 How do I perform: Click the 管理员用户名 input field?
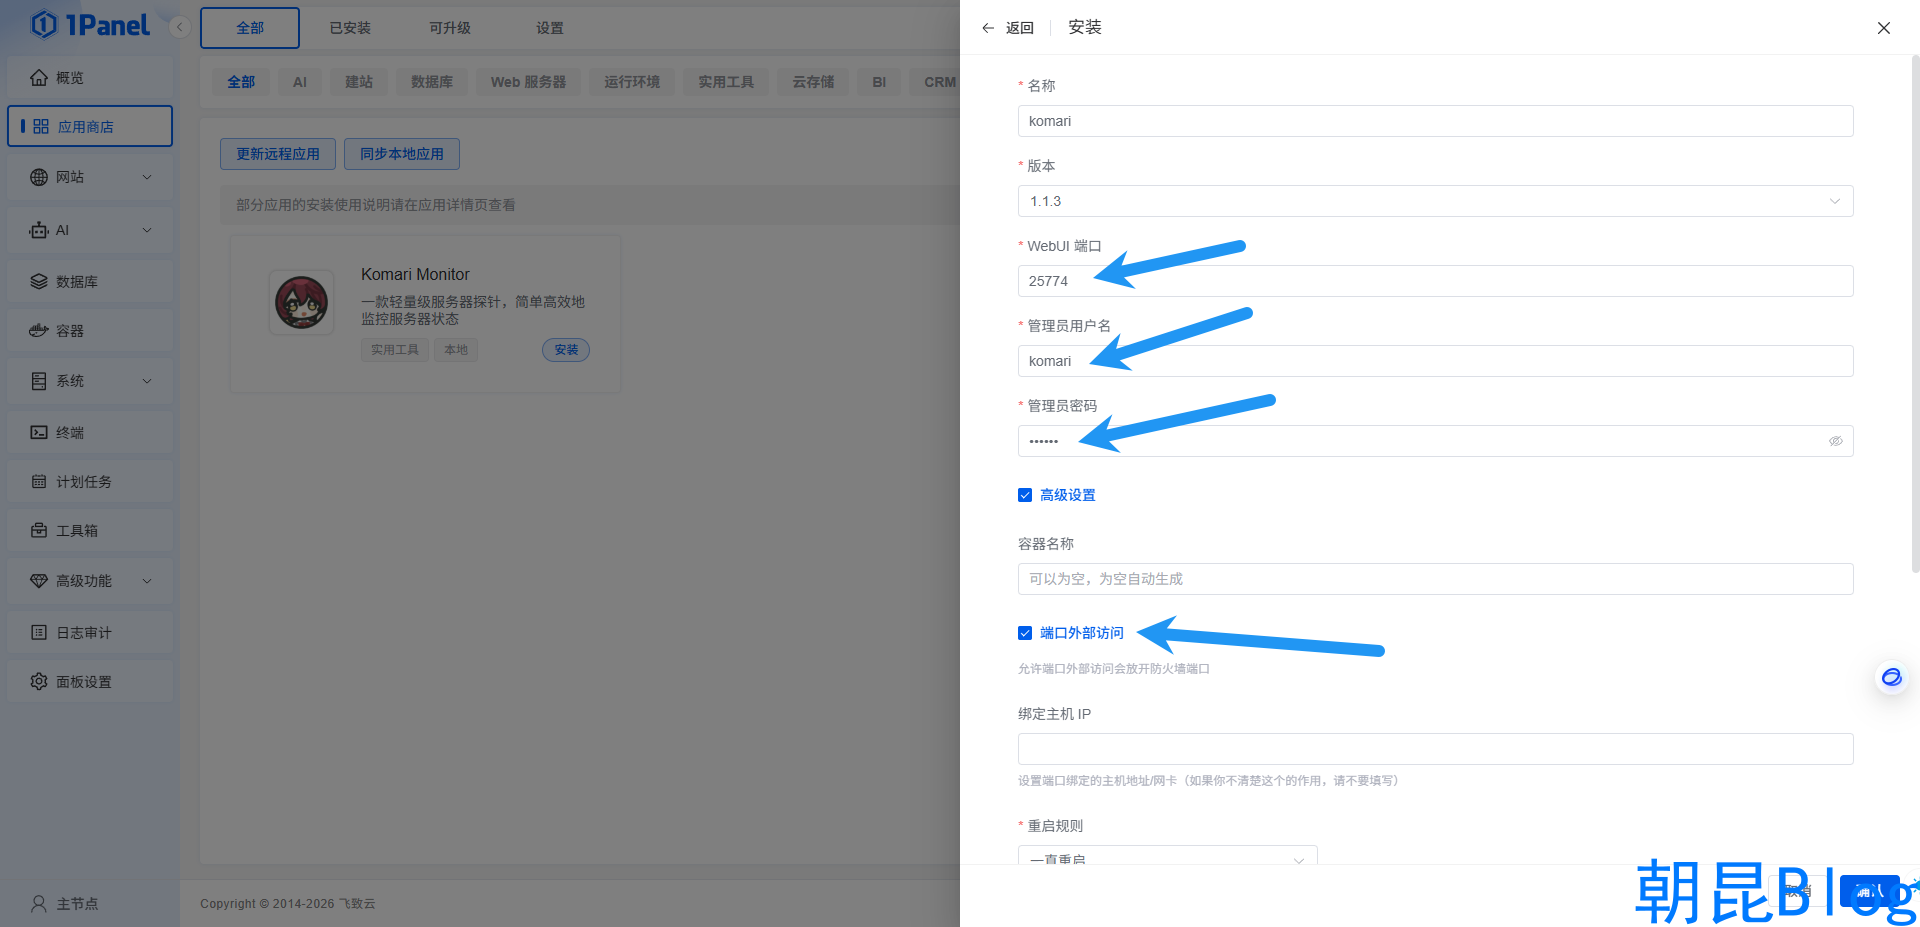pos(1435,361)
